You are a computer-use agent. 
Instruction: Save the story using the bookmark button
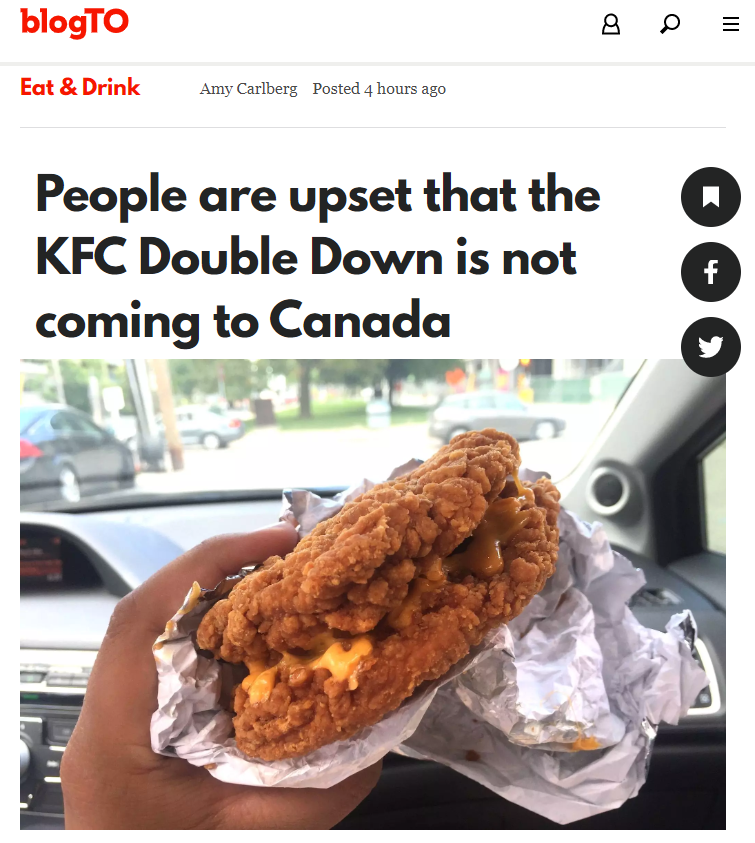[x=710, y=197]
